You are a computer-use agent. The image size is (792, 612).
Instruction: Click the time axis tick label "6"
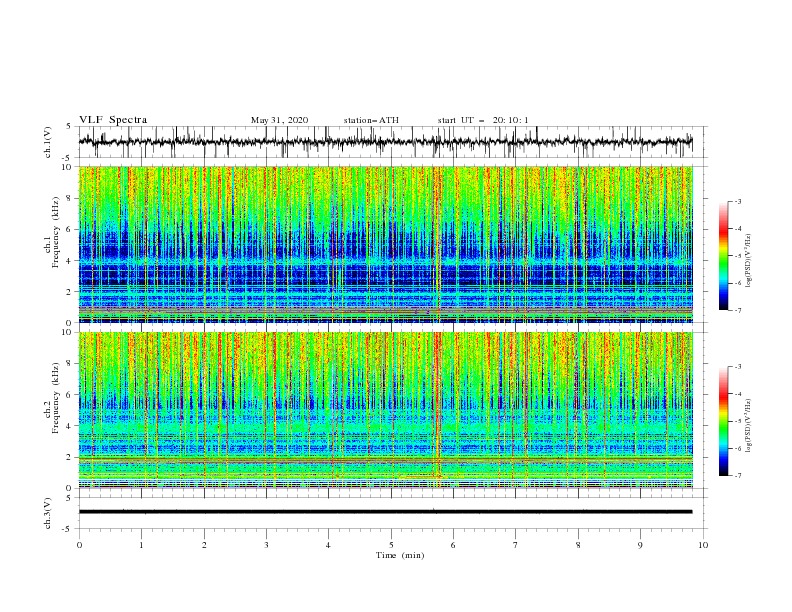(x=454, y=545)
